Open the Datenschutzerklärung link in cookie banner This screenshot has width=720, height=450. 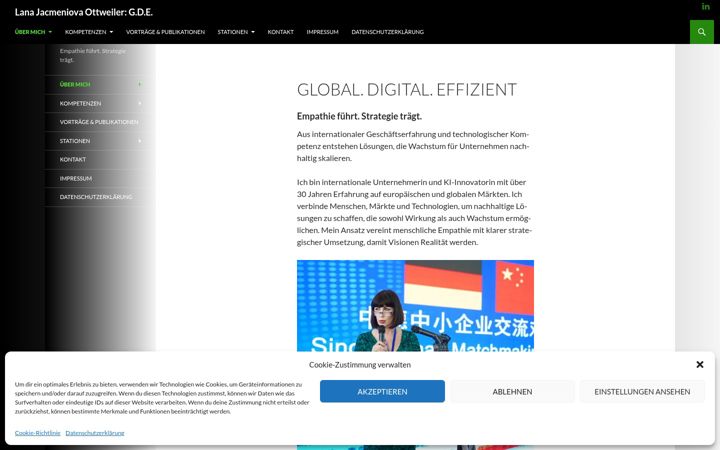95,433
